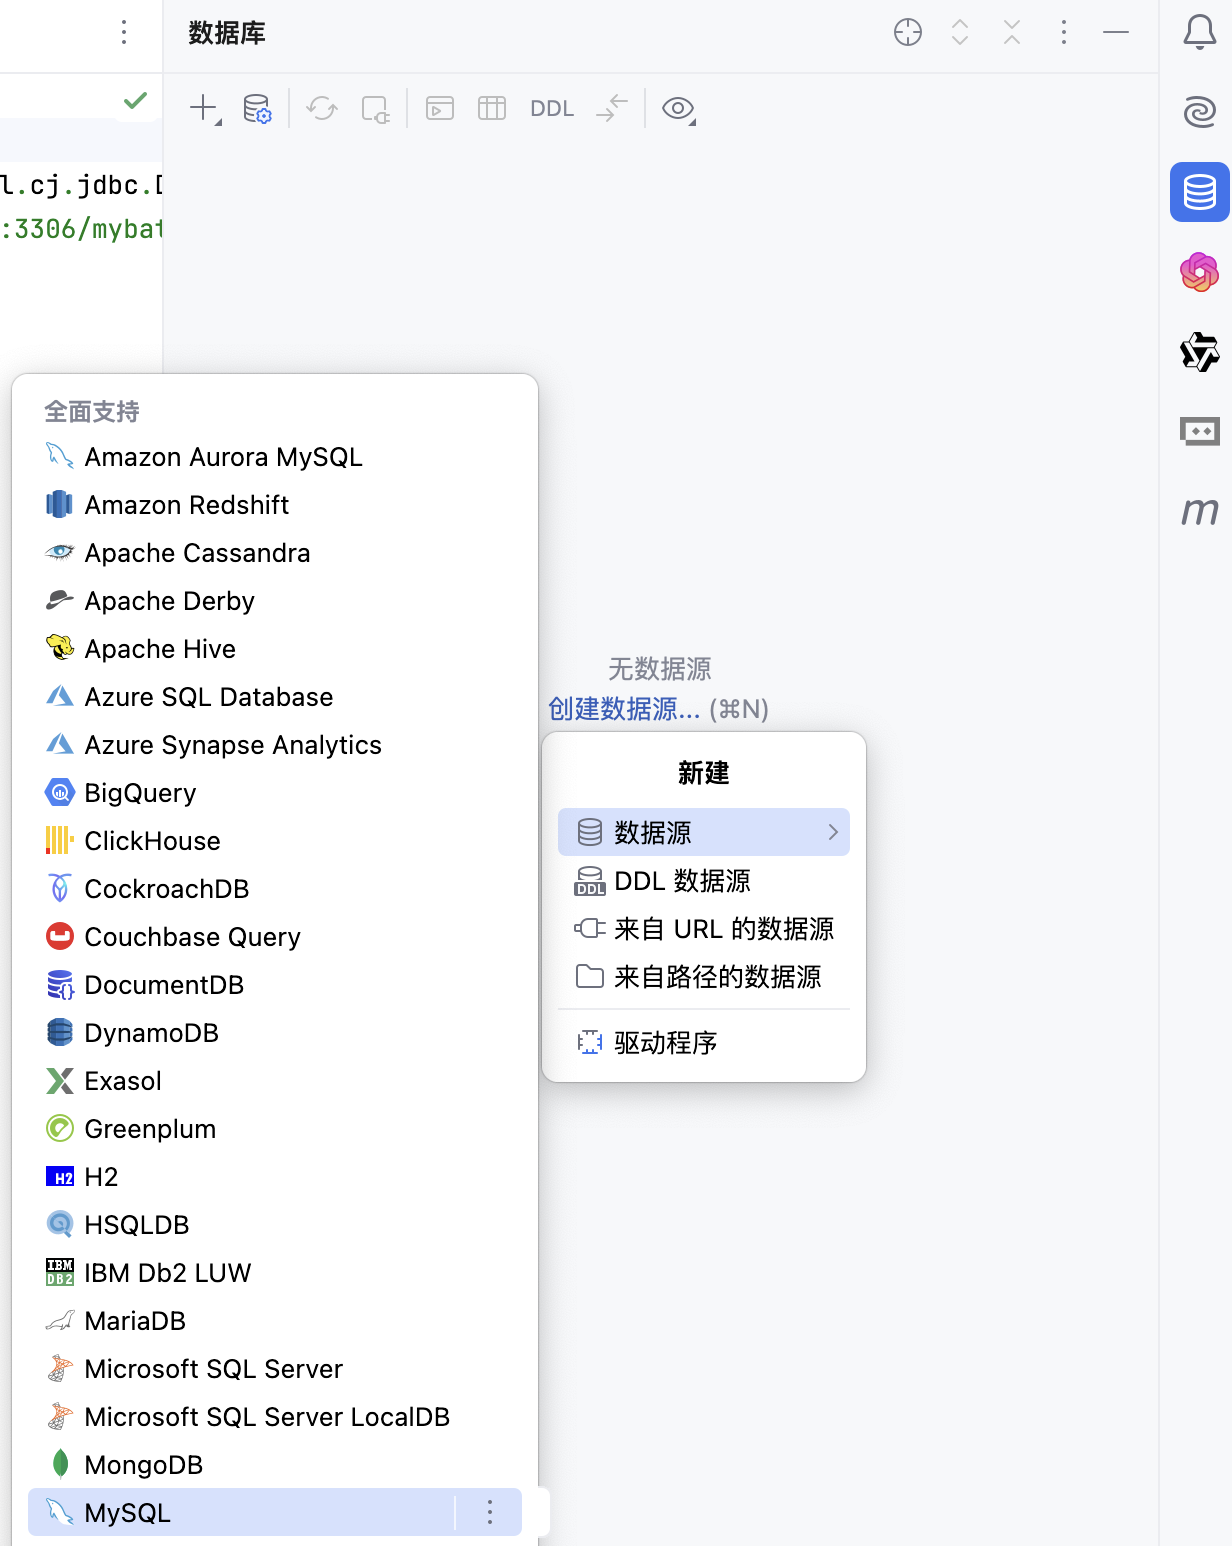
Task: Choose 来自路径的数据源 menu entry
Action: [704, 977]
